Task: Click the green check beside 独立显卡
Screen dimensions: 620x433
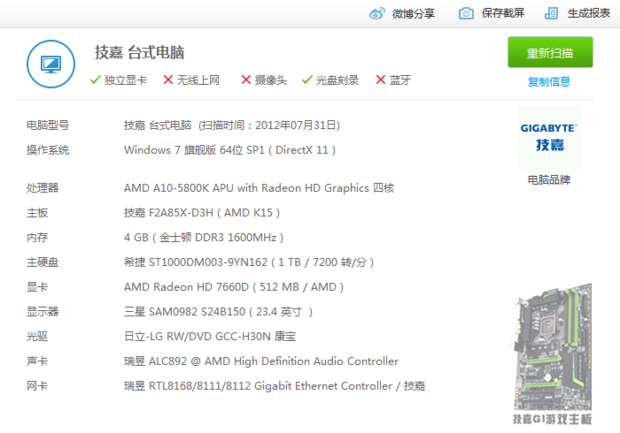Action: point(95,80)
